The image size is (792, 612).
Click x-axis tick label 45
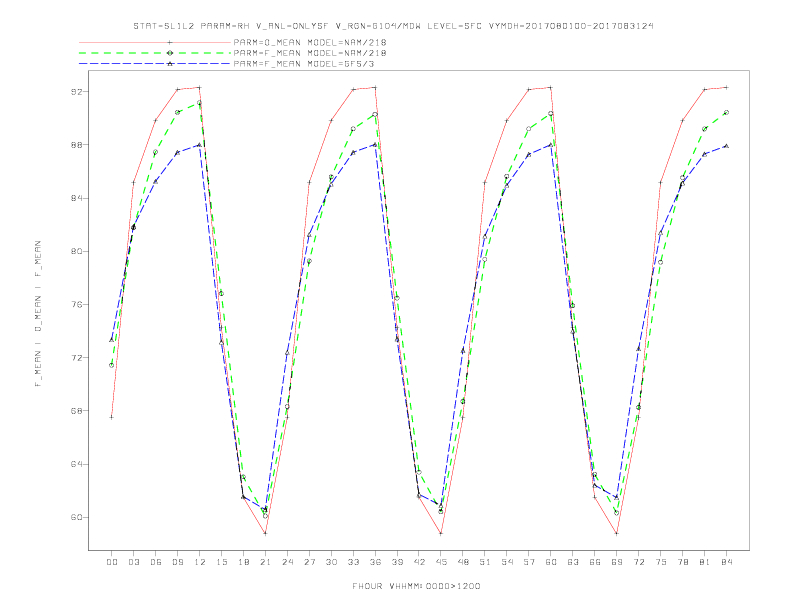point(441,562)
